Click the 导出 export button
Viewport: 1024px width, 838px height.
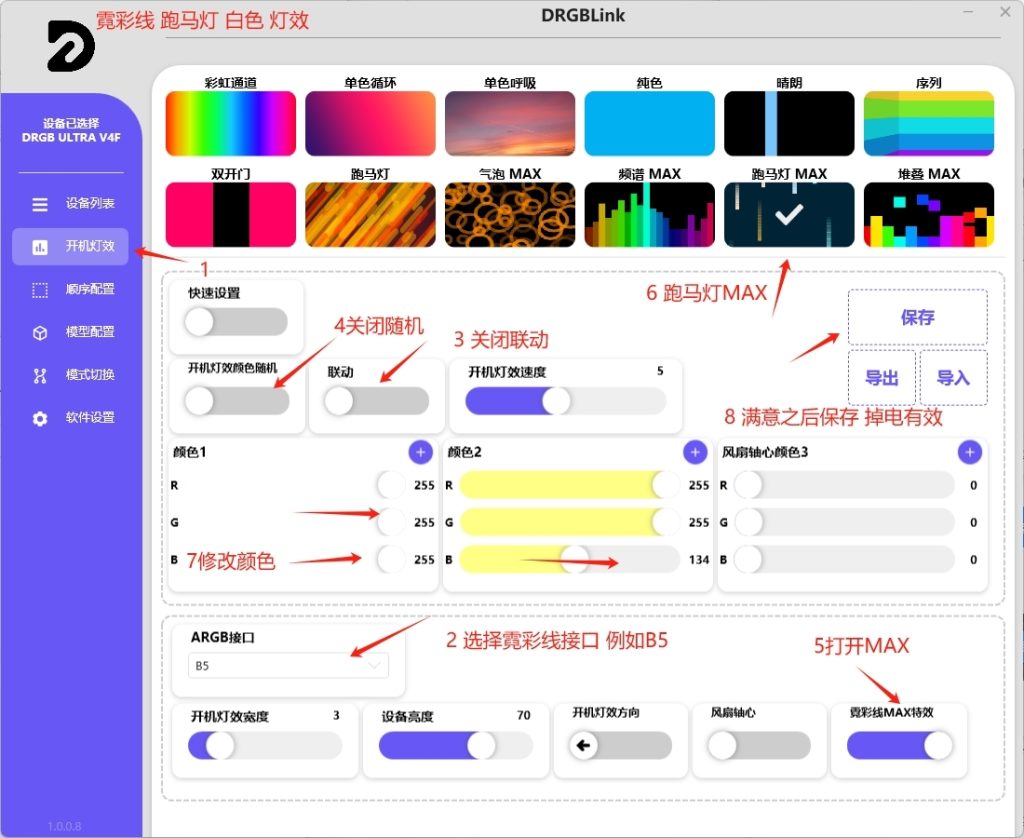[882, 378]
